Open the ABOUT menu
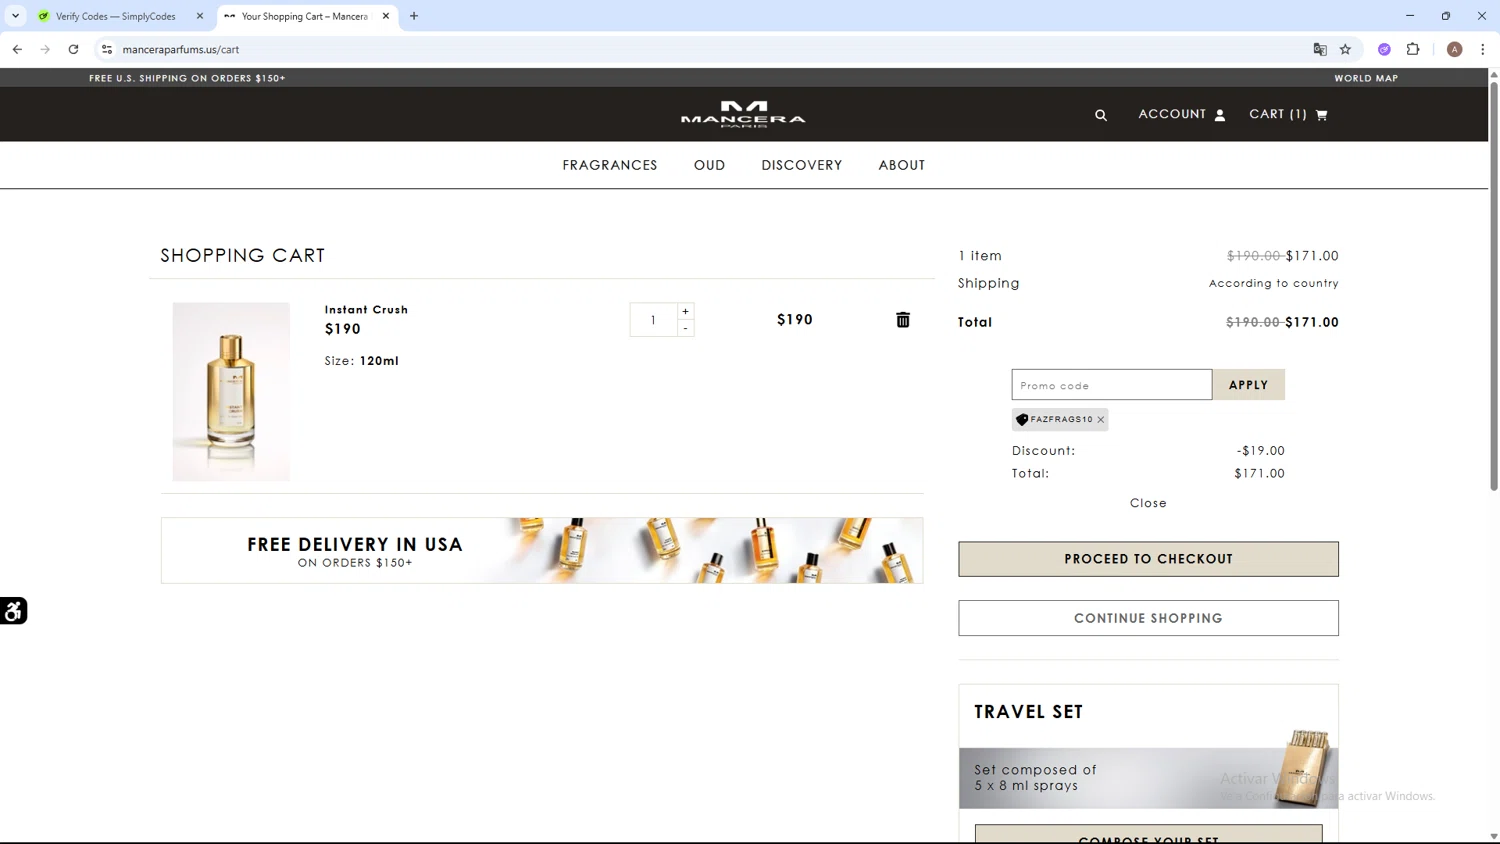 [x=902, y=165]
